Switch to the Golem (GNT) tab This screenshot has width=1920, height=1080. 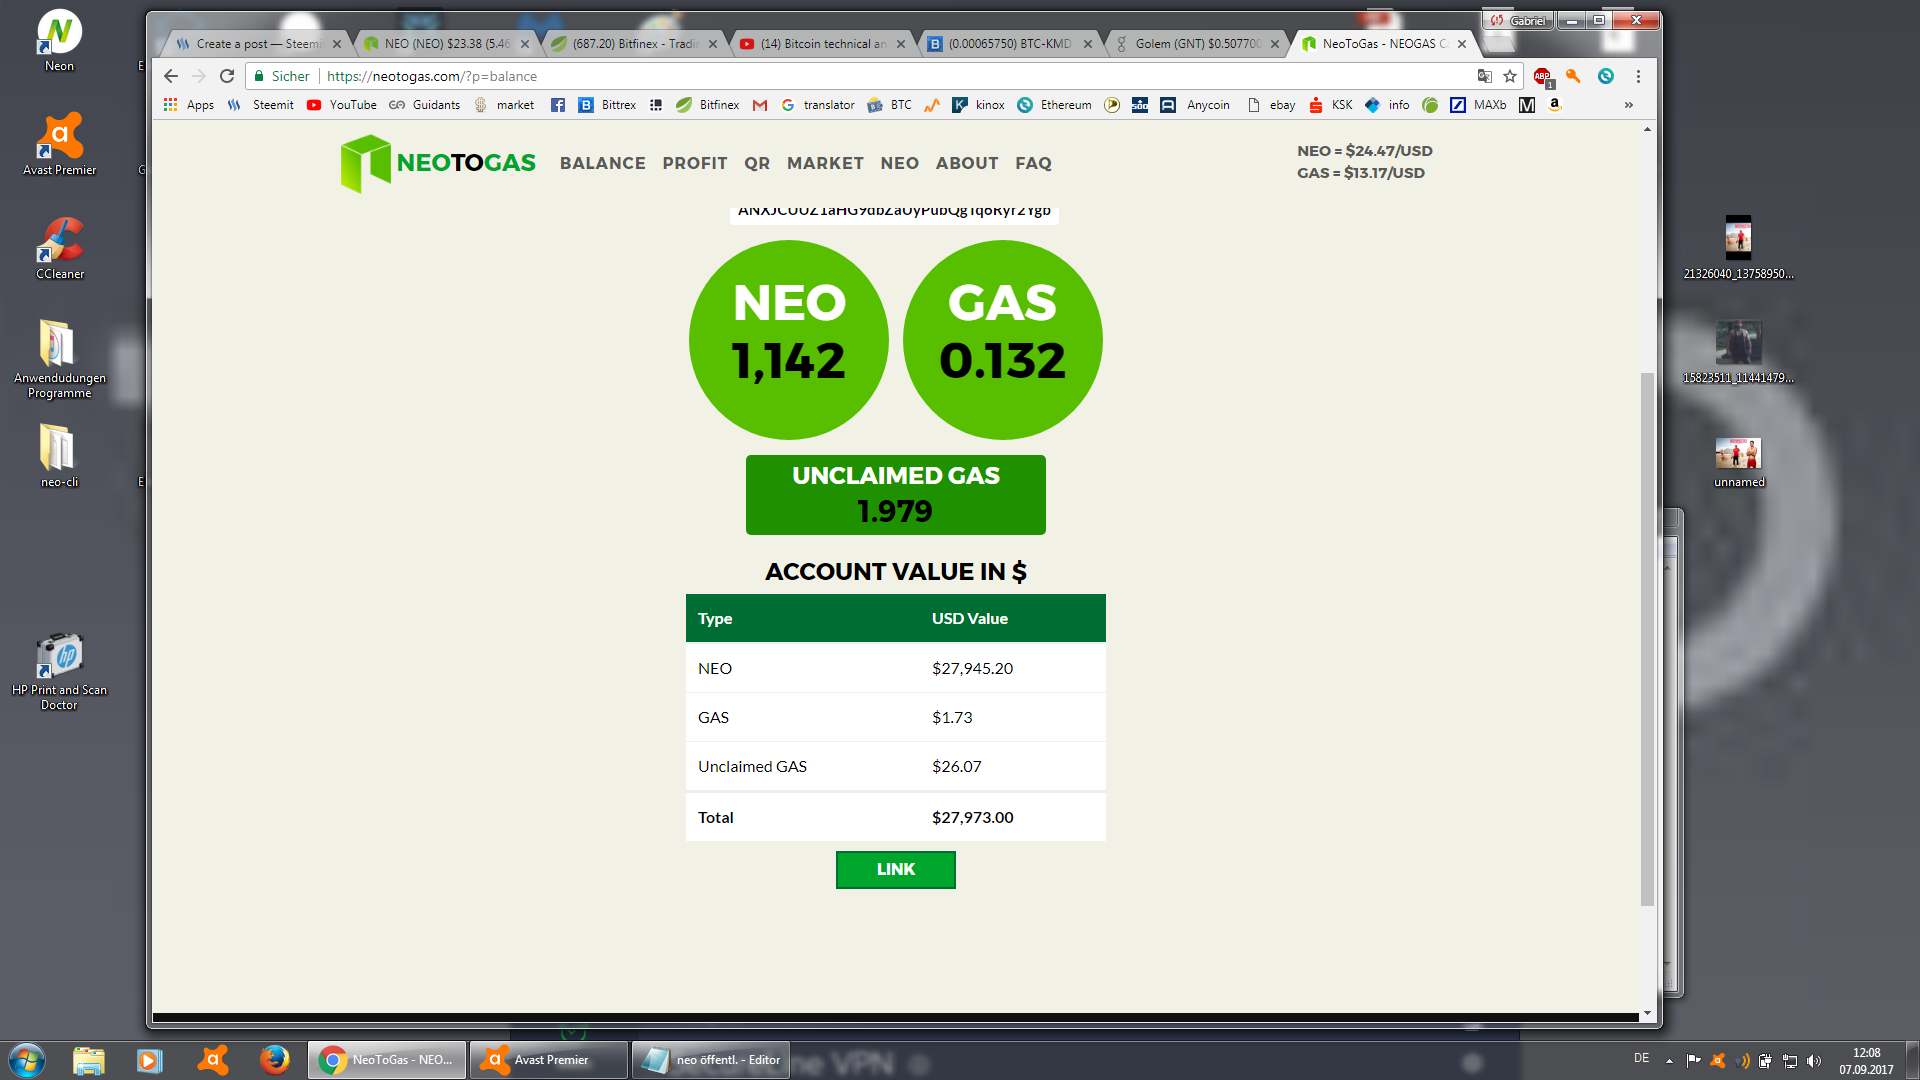coord(1196,44)
